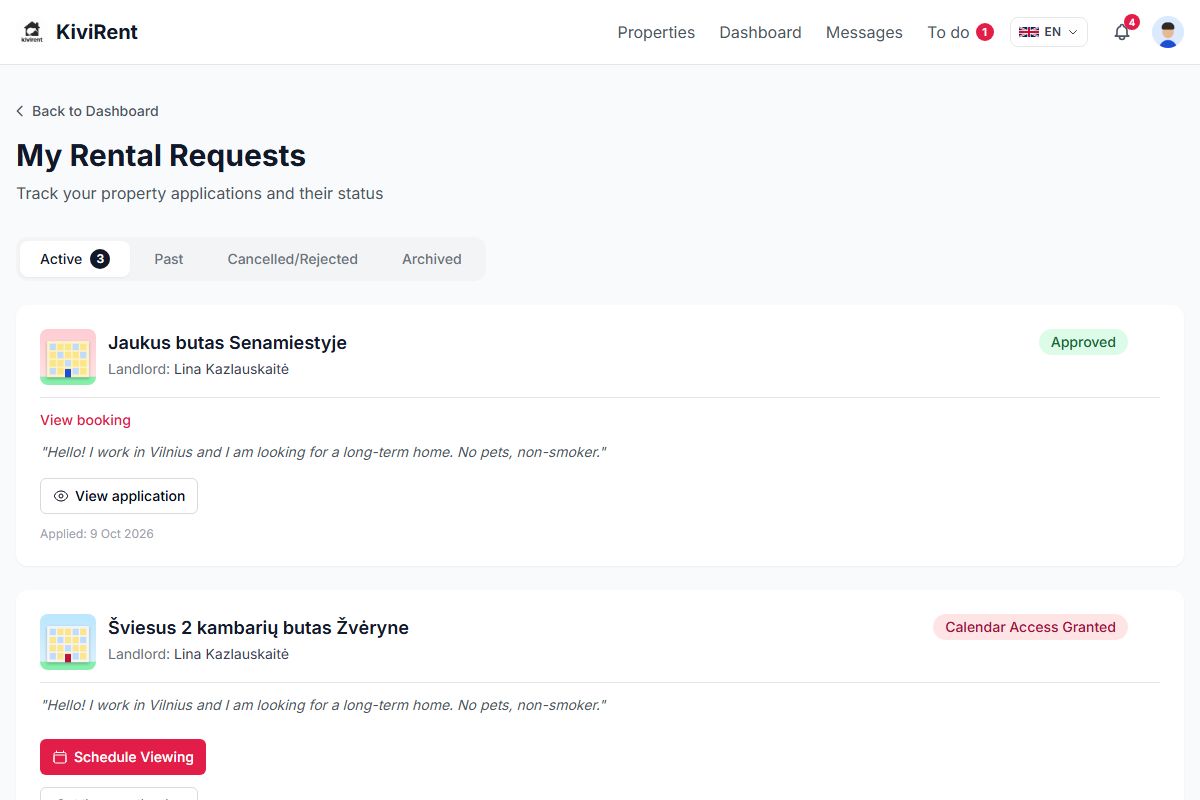Click the My Rental Requests heading
This screenshot has height=800, width=1200.
[x=161, y=156]
